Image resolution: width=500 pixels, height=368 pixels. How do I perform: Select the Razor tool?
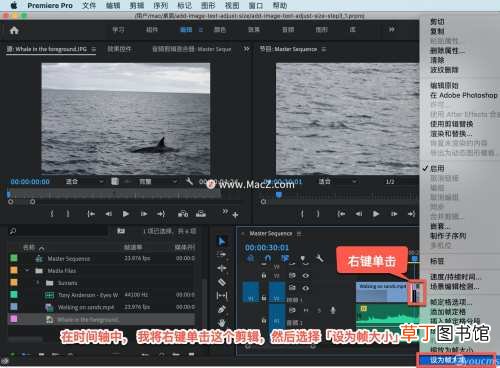point(222,282)
